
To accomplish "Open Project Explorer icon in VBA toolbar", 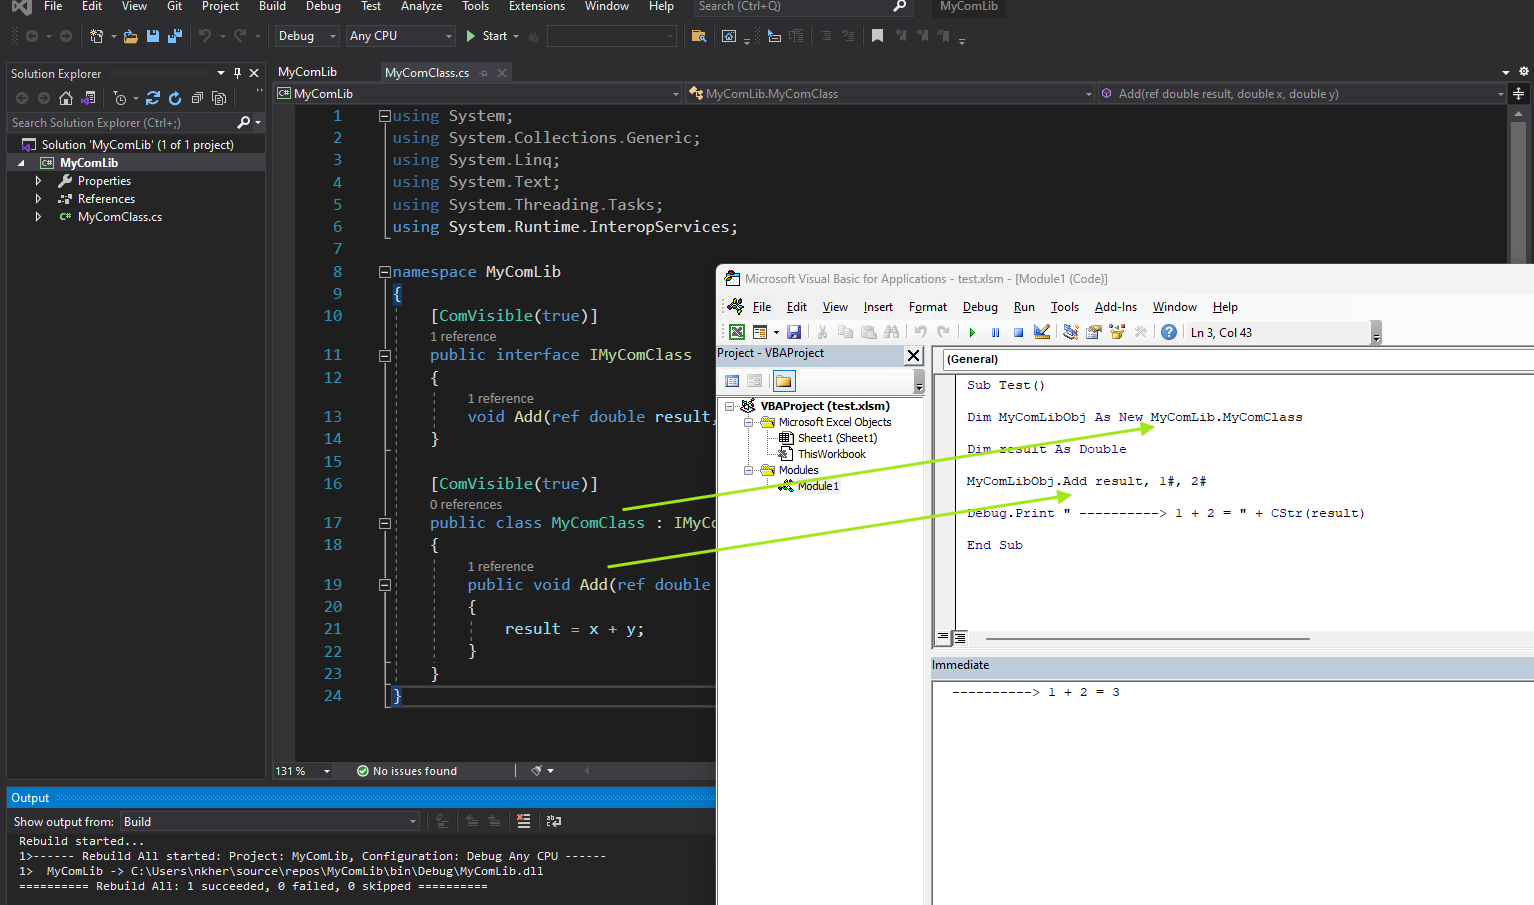I will pyautogui.click(x=1071, y=332).
